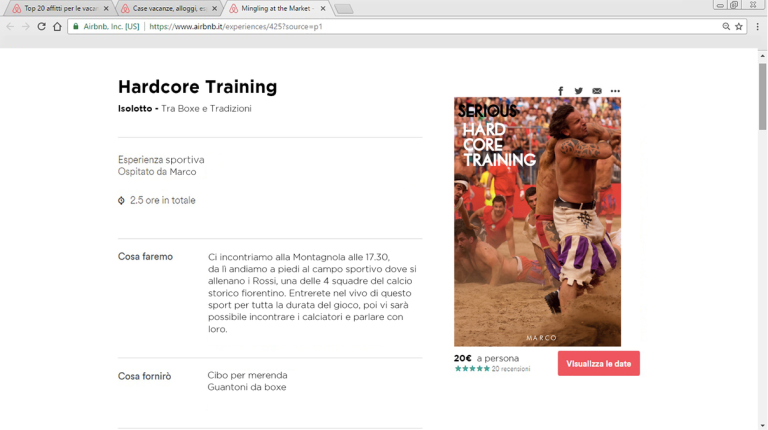This screenshot has height=430, width=768.
Task: Open more sharing options ellipsis
Action: pos(615,91)
